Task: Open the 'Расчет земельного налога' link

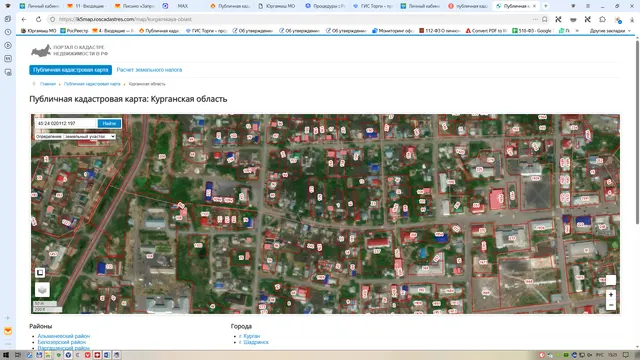Action: click(149, 70)
